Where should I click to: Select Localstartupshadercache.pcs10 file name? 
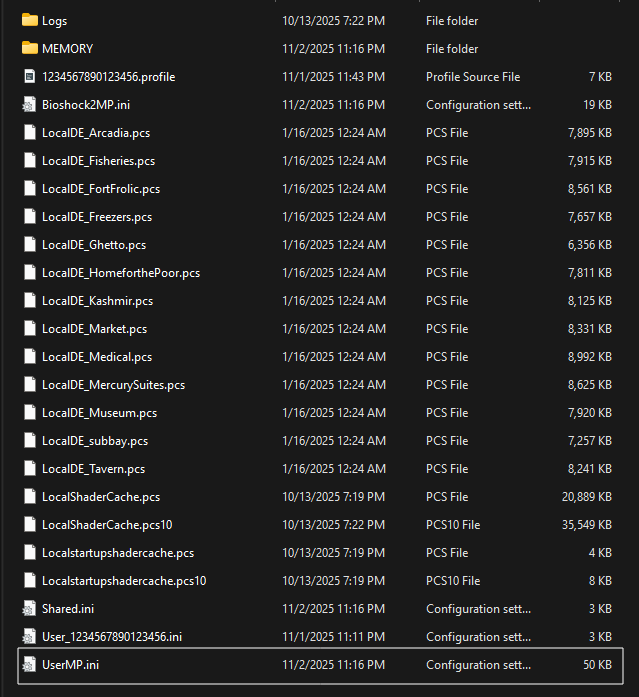(x=124, y=580)
